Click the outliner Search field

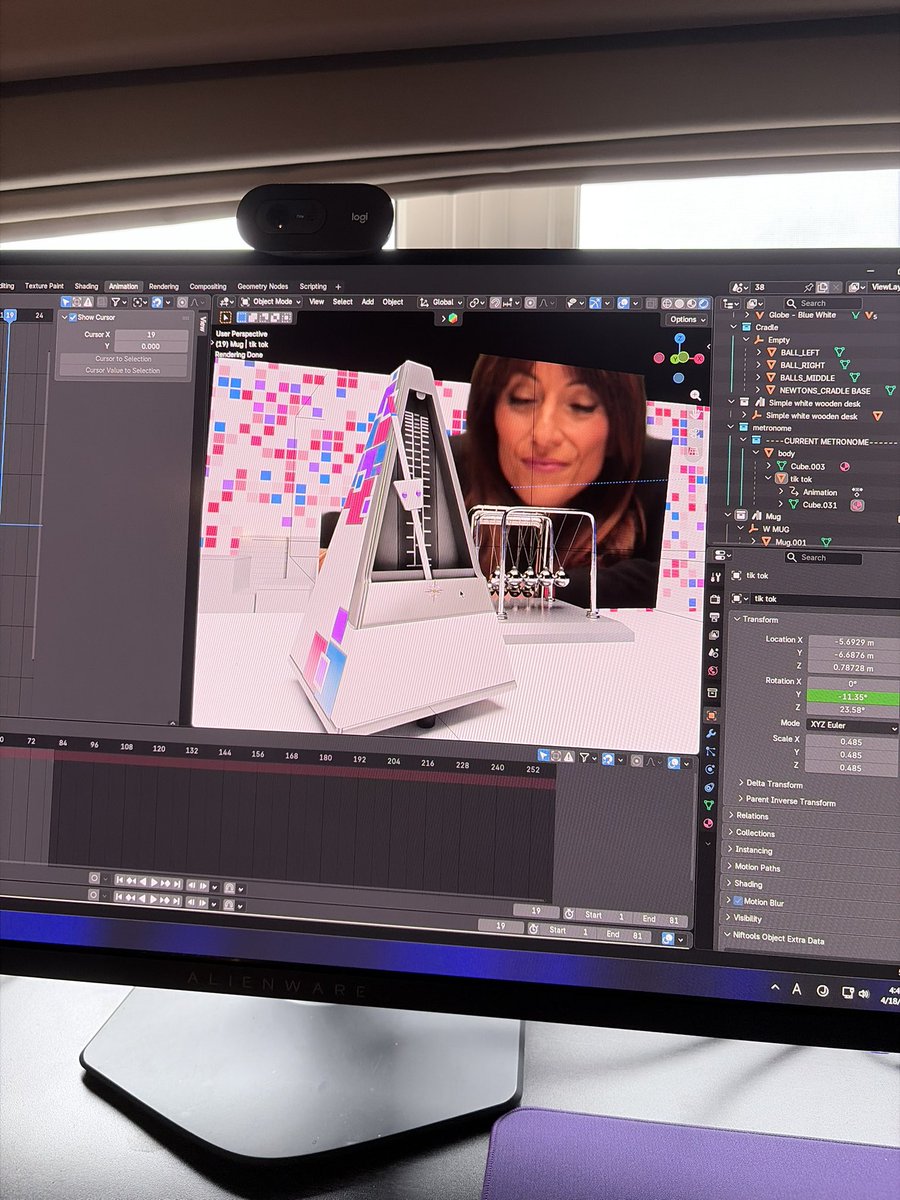pyautogui.click(x=821, y=303)
